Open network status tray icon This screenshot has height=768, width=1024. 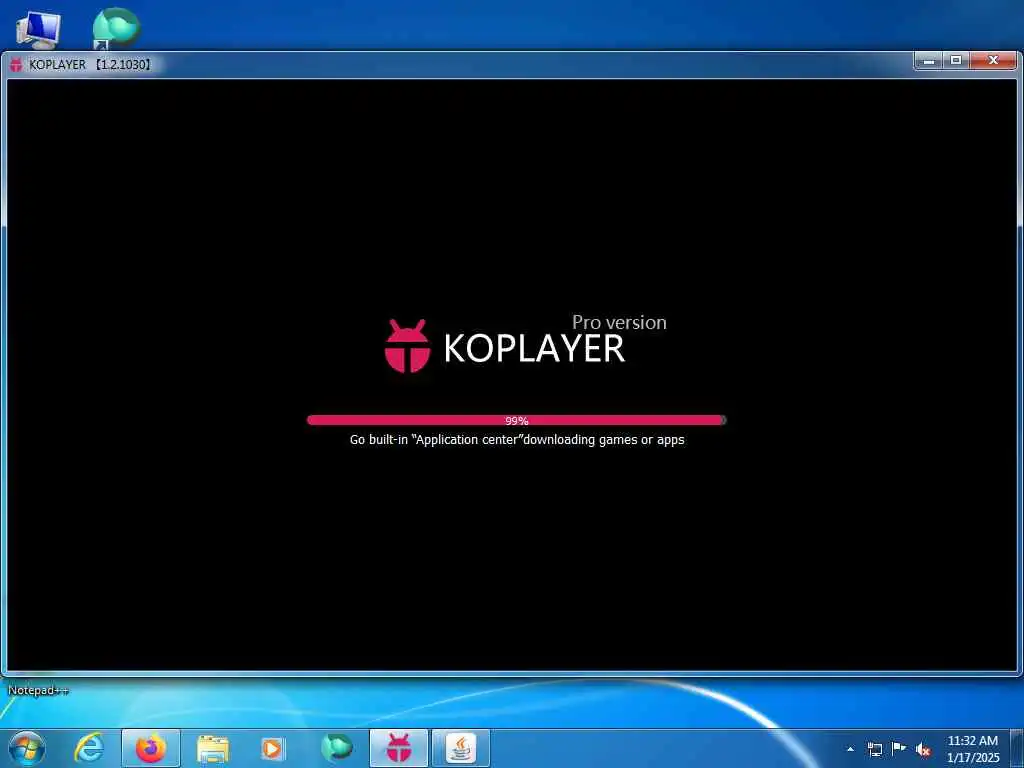(x=874, y=749)
